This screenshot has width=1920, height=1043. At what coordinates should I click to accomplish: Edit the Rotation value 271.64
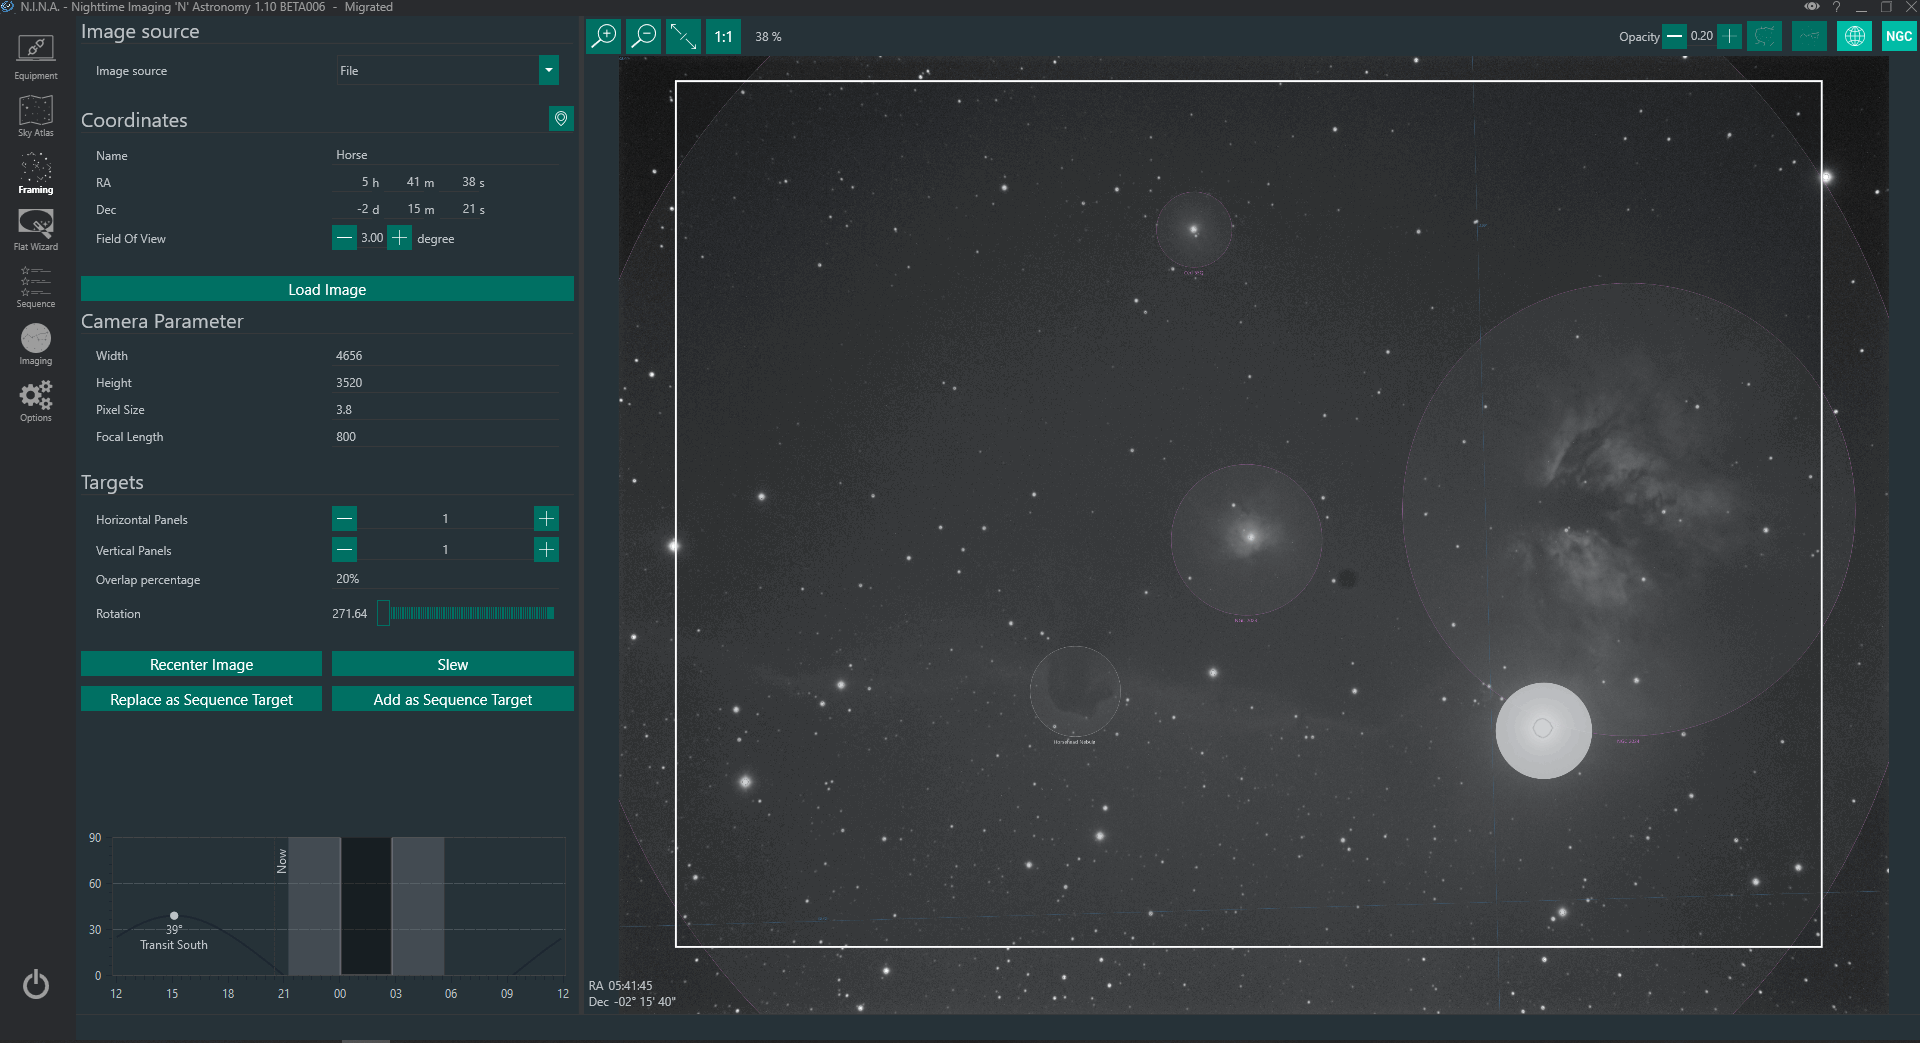(350, 613)
